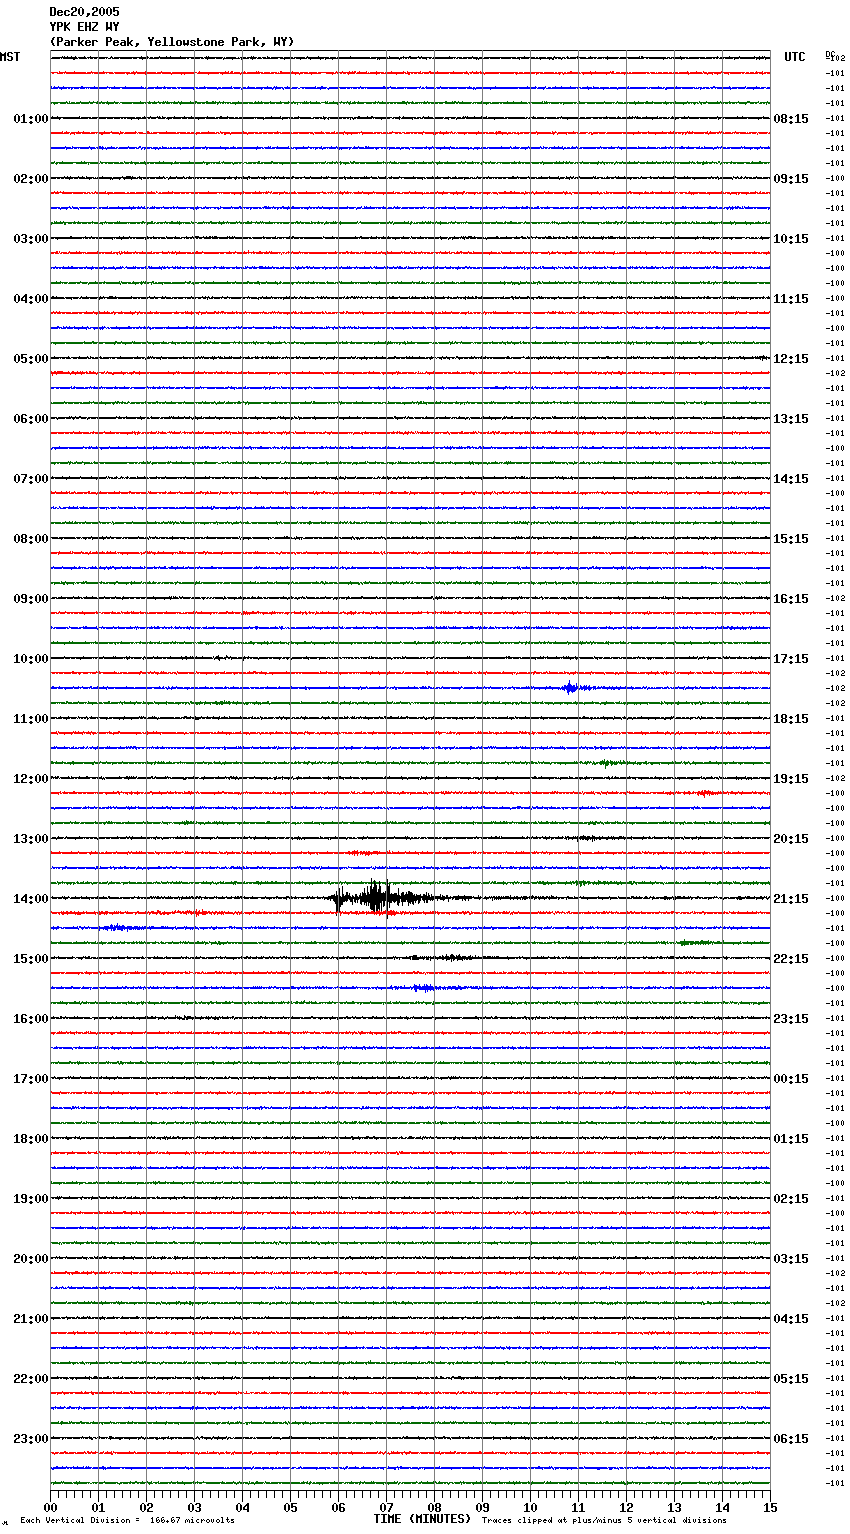Click the 16:15 UTC time label
The height and width of the screenshot is (1534, 850).
[791, 599]
